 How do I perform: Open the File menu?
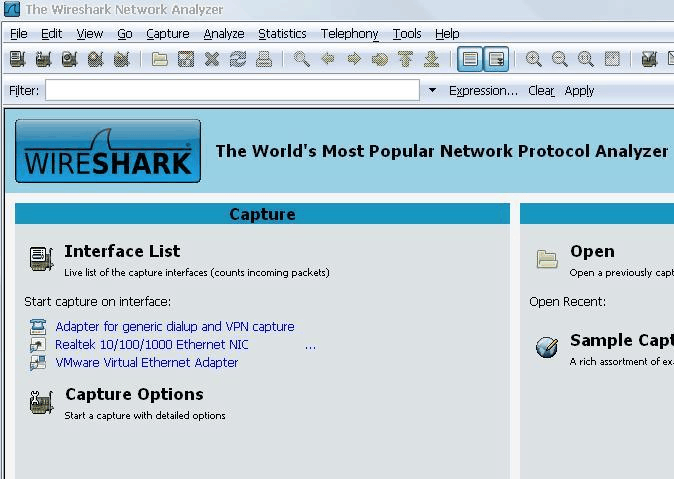18,34
